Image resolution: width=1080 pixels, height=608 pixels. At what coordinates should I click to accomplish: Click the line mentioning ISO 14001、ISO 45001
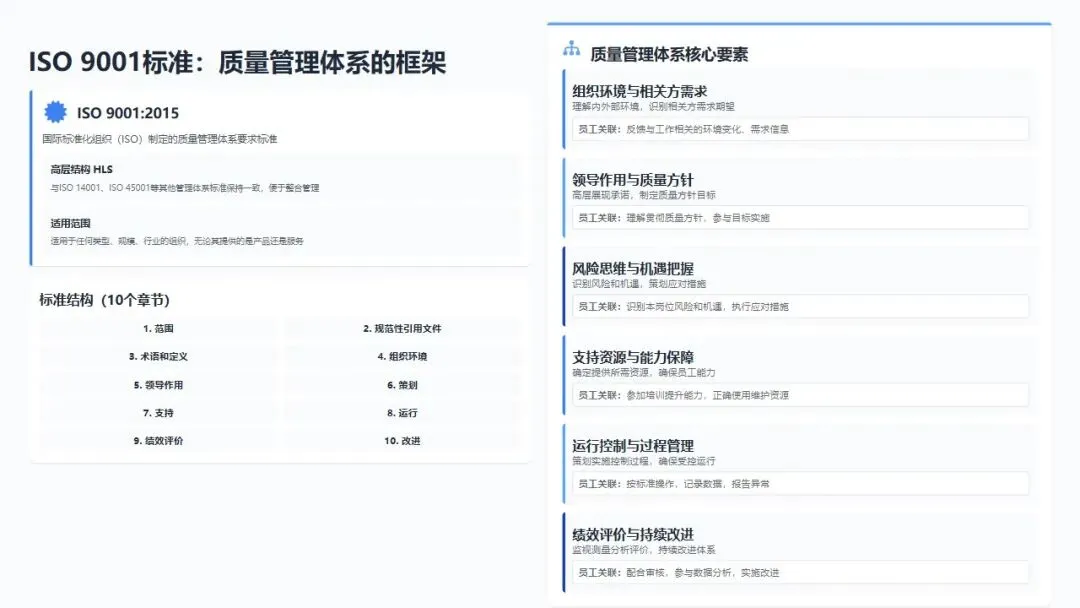pos(185,188)
